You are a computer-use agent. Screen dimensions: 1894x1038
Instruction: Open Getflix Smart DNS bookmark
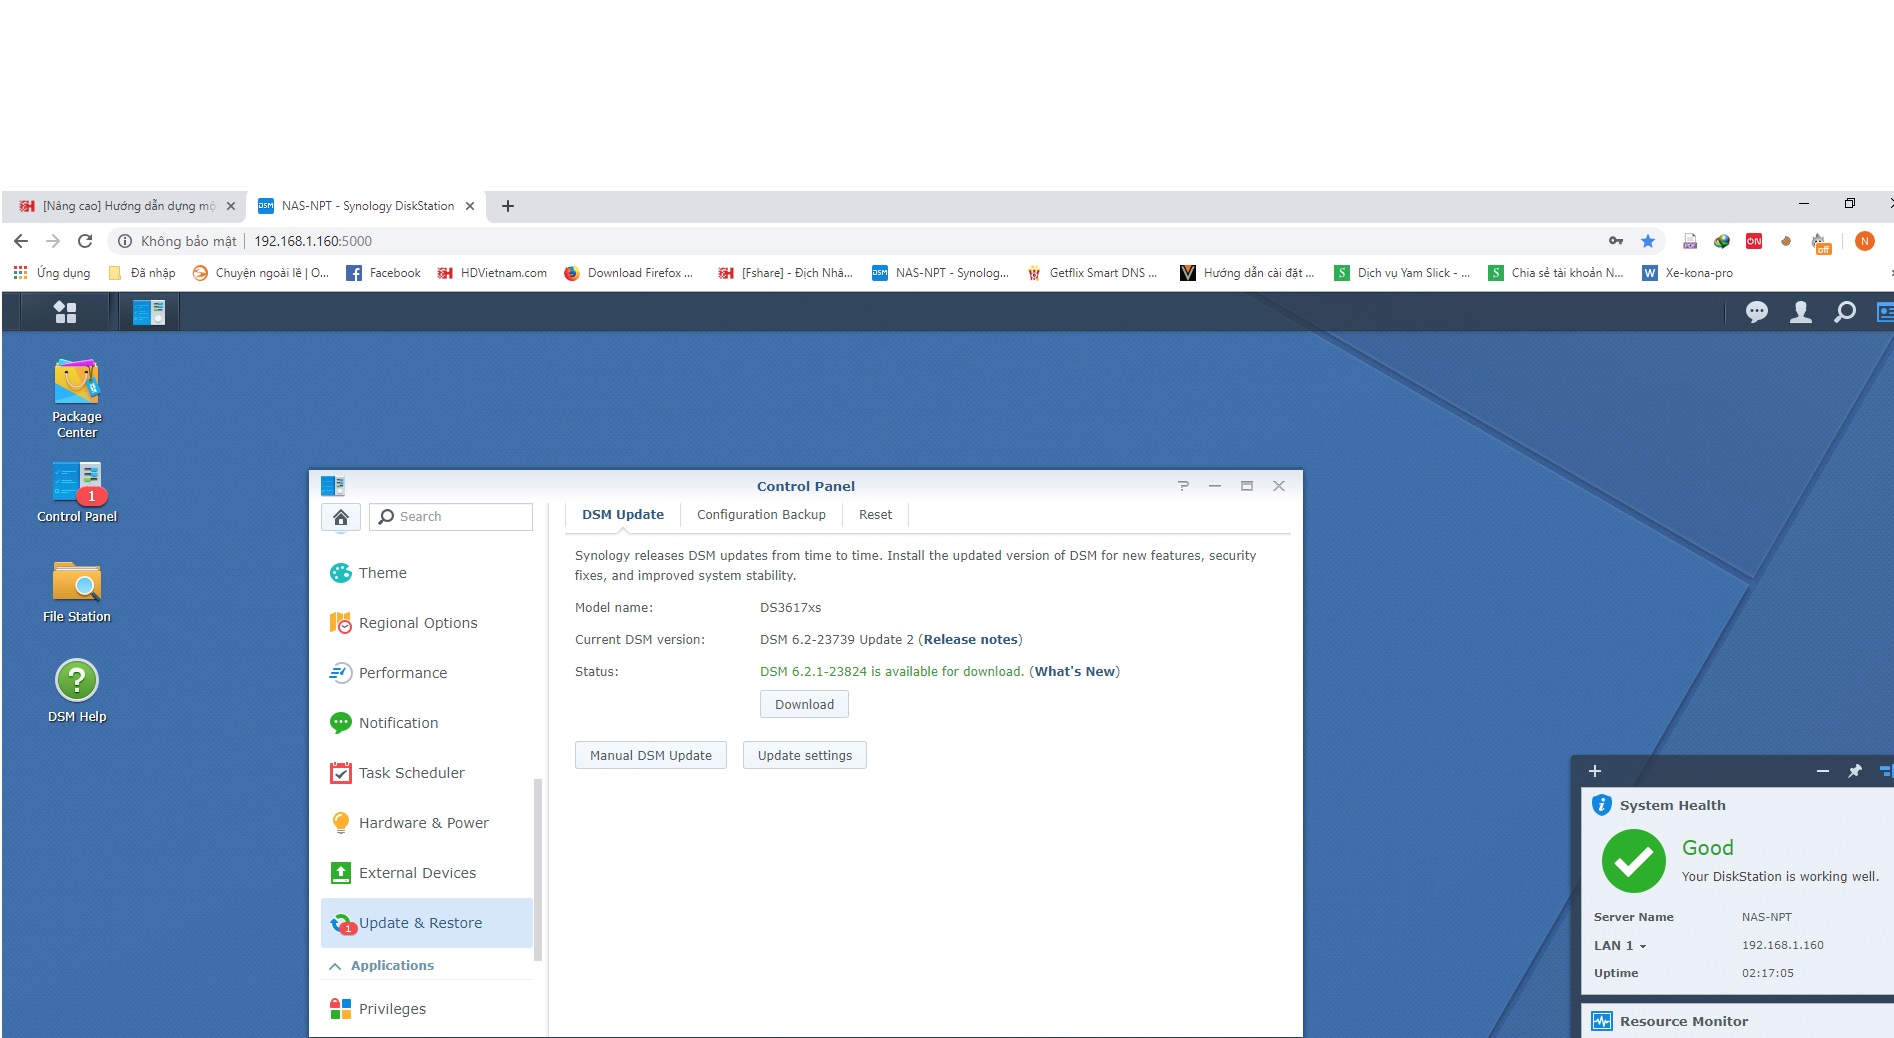[x=1092, y=273]
